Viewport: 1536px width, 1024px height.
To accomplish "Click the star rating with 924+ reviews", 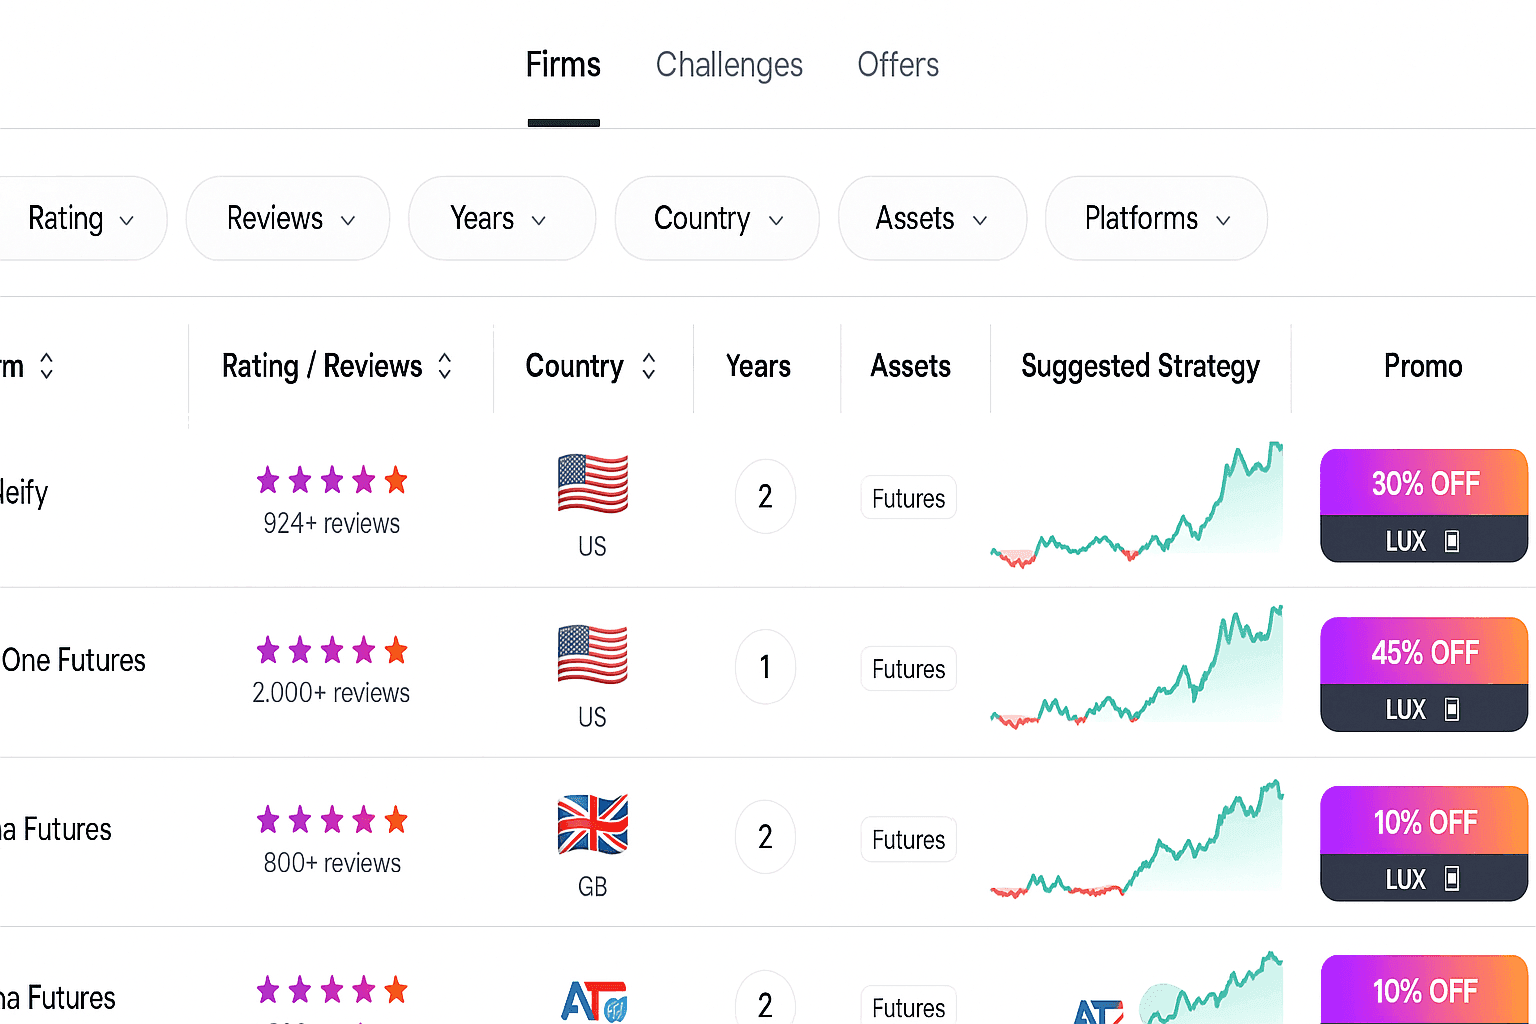I will click(331, 481).
